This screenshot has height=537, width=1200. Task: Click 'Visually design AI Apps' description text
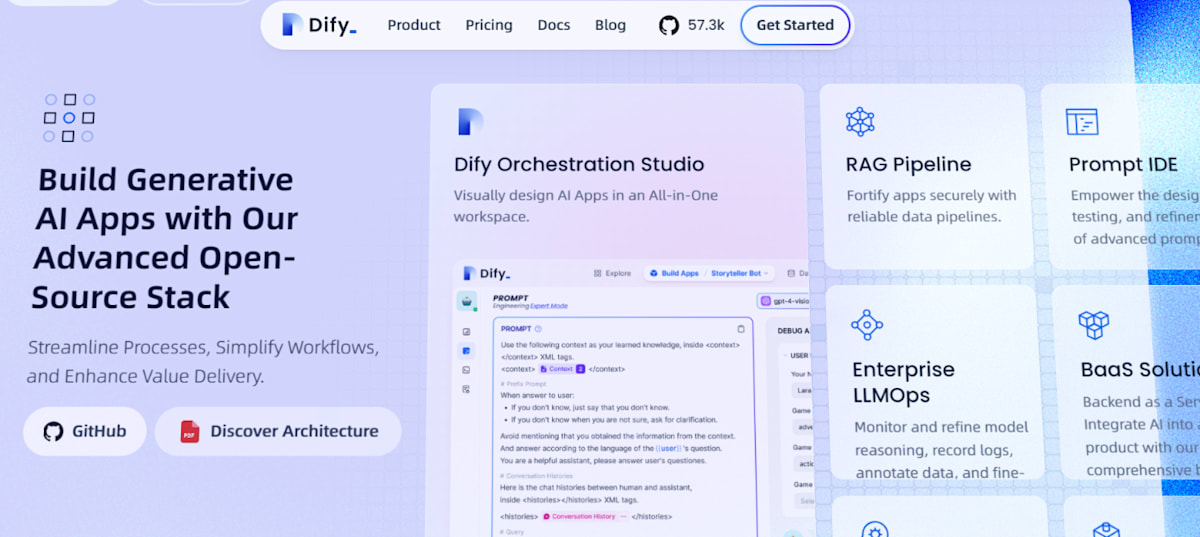pyautogui.click(x=586, y=206)
